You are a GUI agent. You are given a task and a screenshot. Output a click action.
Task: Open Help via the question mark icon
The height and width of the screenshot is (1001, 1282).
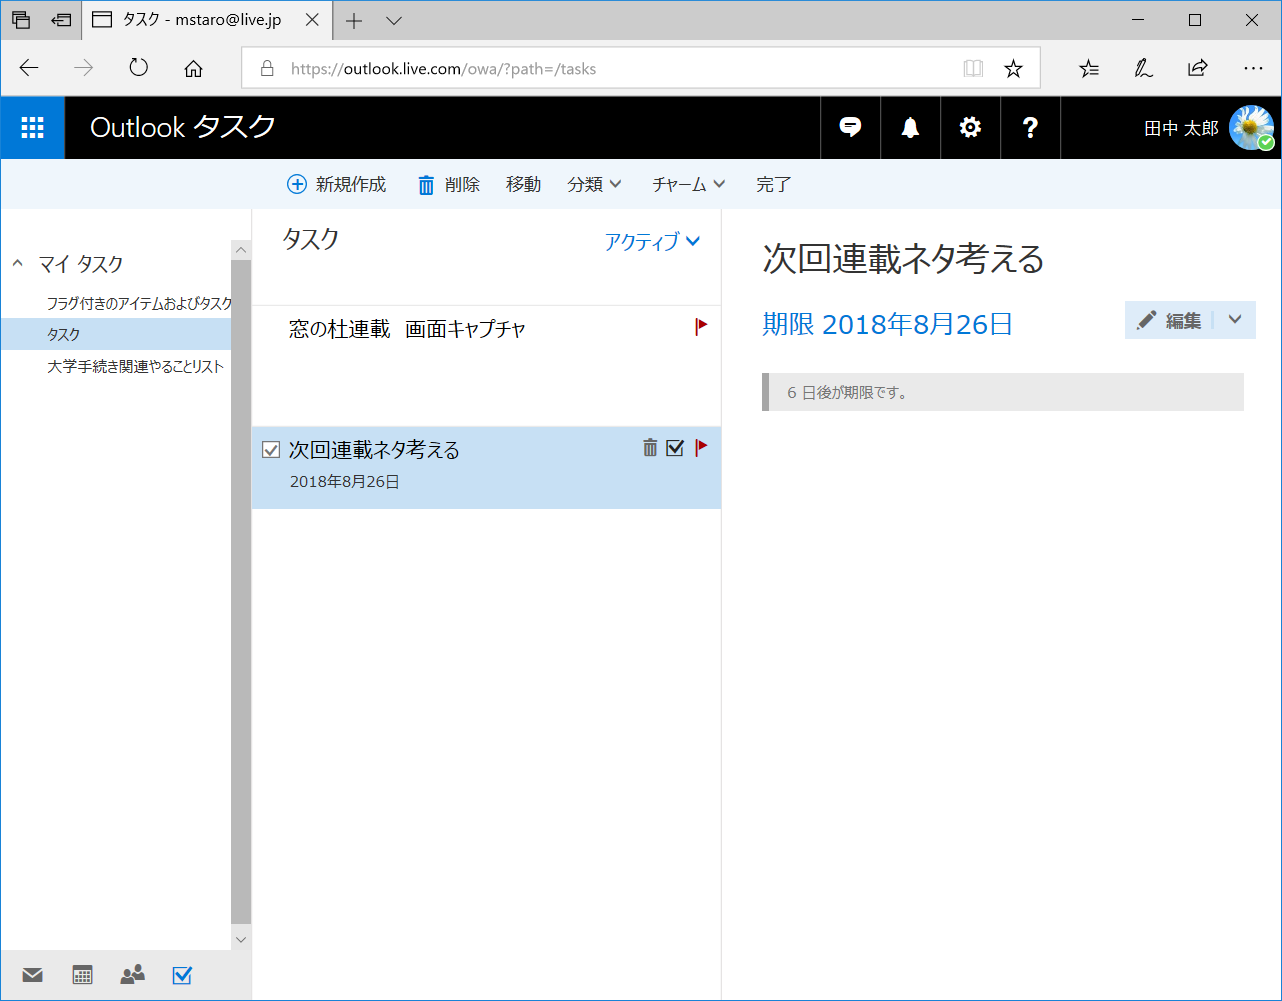point(1029,127)
